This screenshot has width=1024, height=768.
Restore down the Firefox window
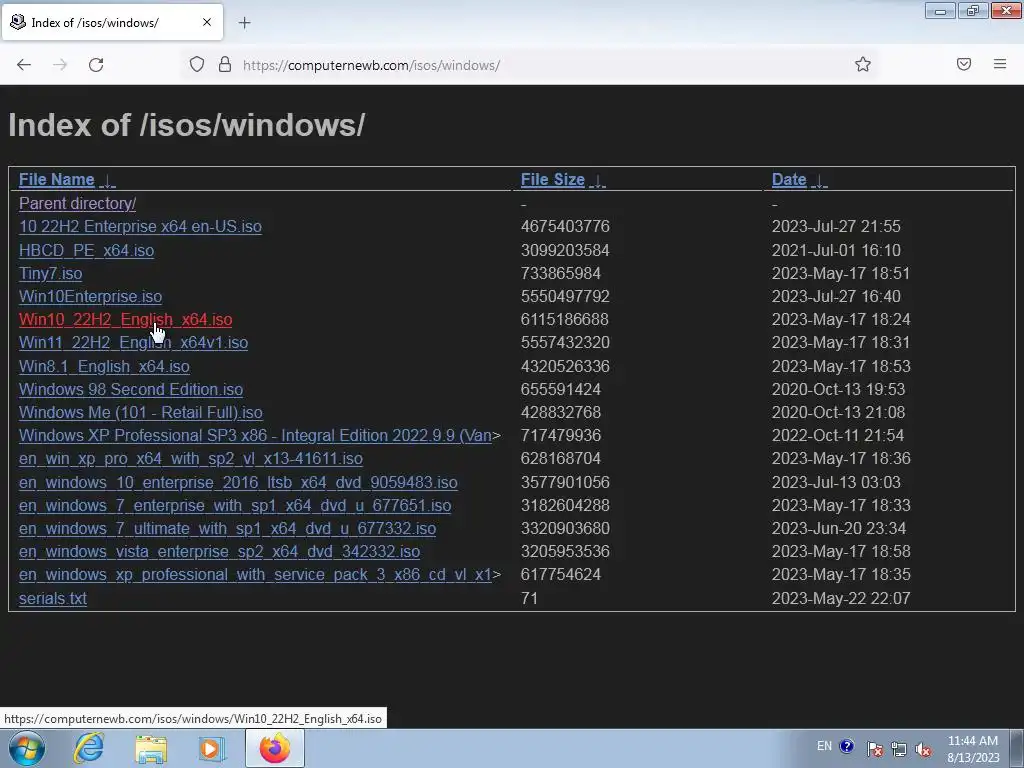(x=972, y=10)
